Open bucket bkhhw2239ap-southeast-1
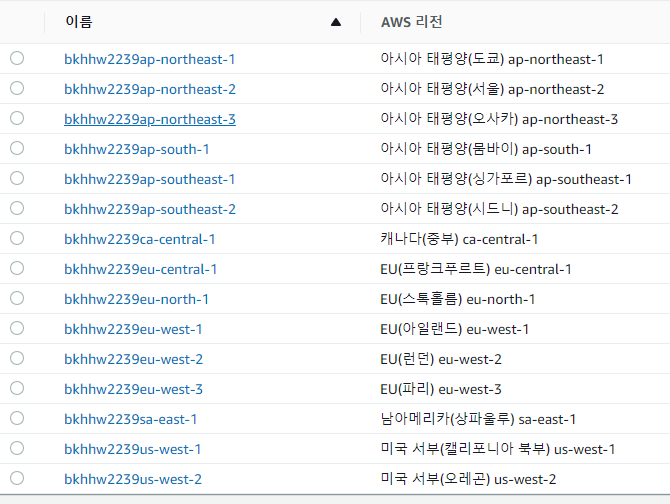Screen dimensions: 670x504 click(150, 179)
